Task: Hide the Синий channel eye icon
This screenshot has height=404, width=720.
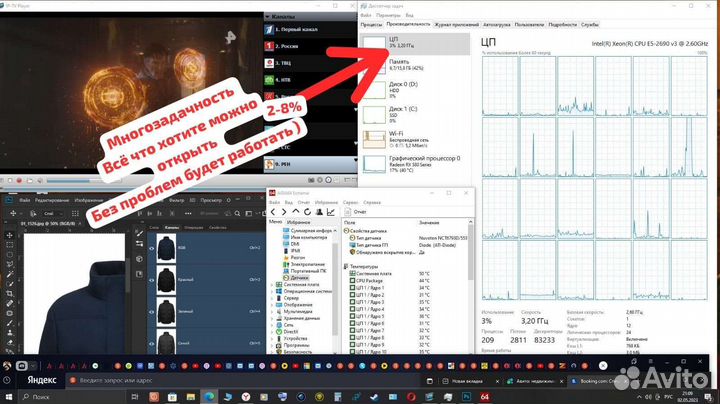Action: 152,343
